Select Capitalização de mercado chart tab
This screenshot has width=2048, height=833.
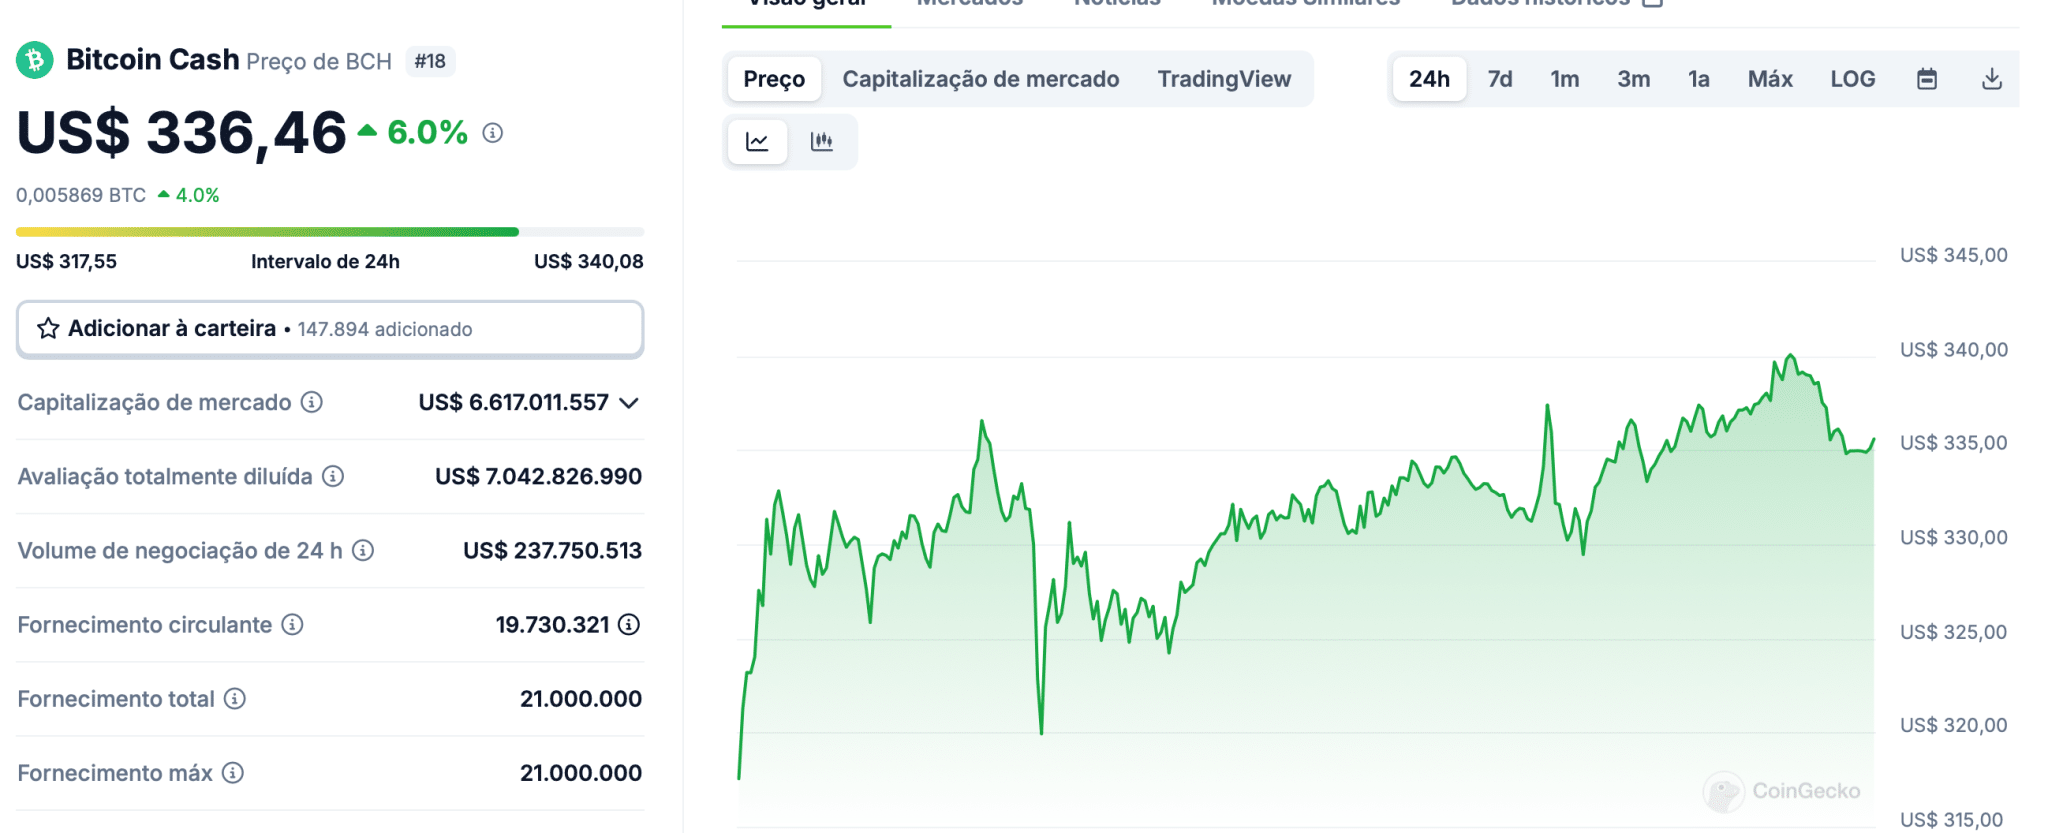tap(981, 79)
